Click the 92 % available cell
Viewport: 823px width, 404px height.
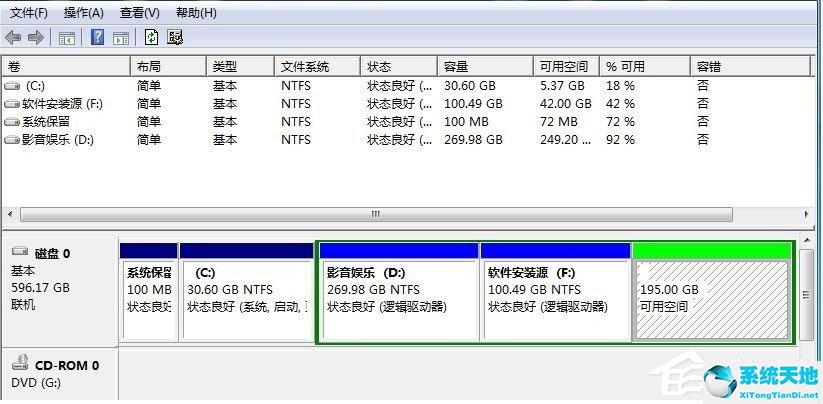[x=620, y=140]
